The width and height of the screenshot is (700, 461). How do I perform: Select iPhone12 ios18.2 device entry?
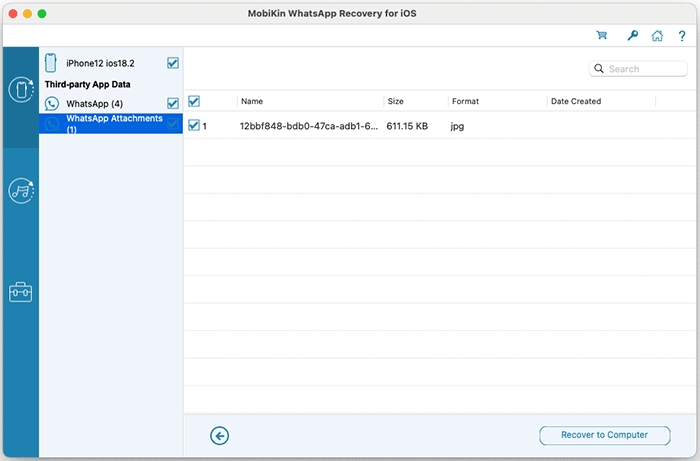(x=111, y=63)
